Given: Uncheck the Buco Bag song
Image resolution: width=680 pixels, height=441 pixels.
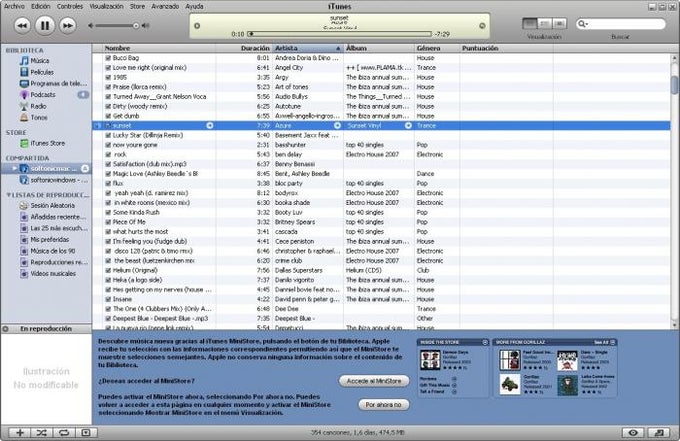Looking at the screenshot, I should 108,58.
